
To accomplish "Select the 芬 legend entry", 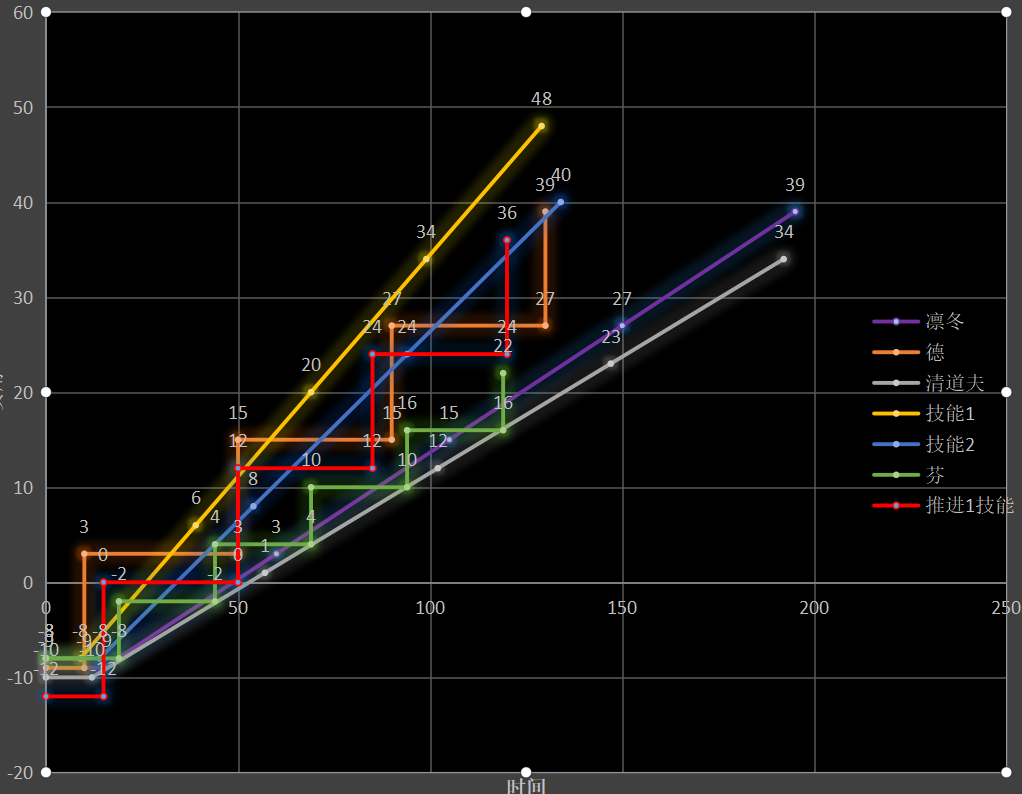I will pos(909,475).
